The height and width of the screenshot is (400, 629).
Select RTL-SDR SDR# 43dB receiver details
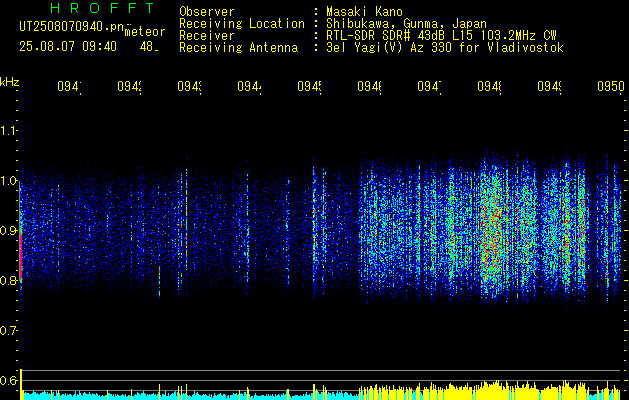click(x=441, y=36)
